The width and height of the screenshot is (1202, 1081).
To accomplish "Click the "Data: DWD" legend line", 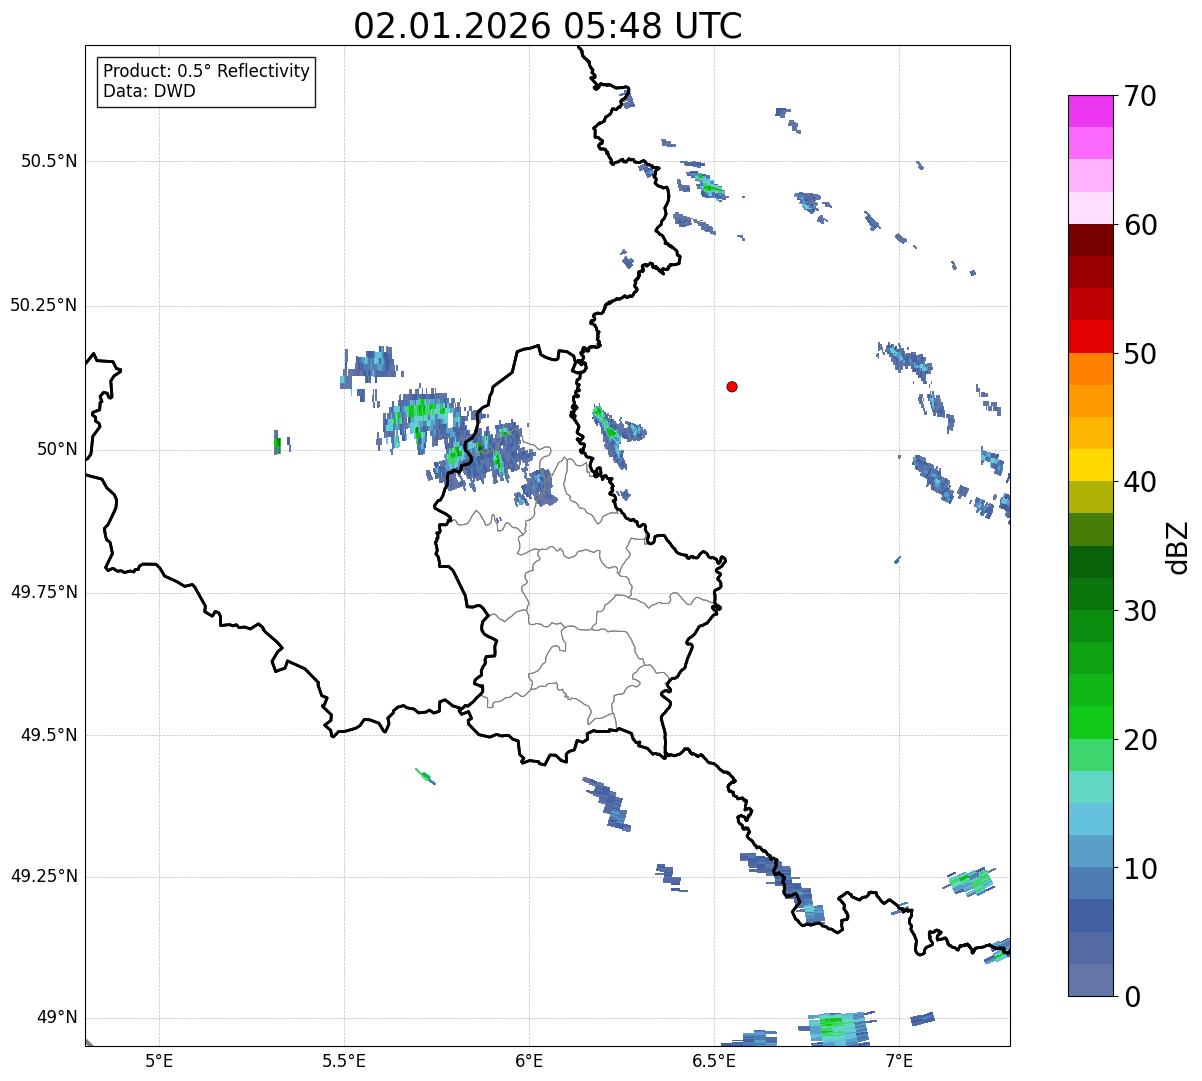I will point(150,91).
